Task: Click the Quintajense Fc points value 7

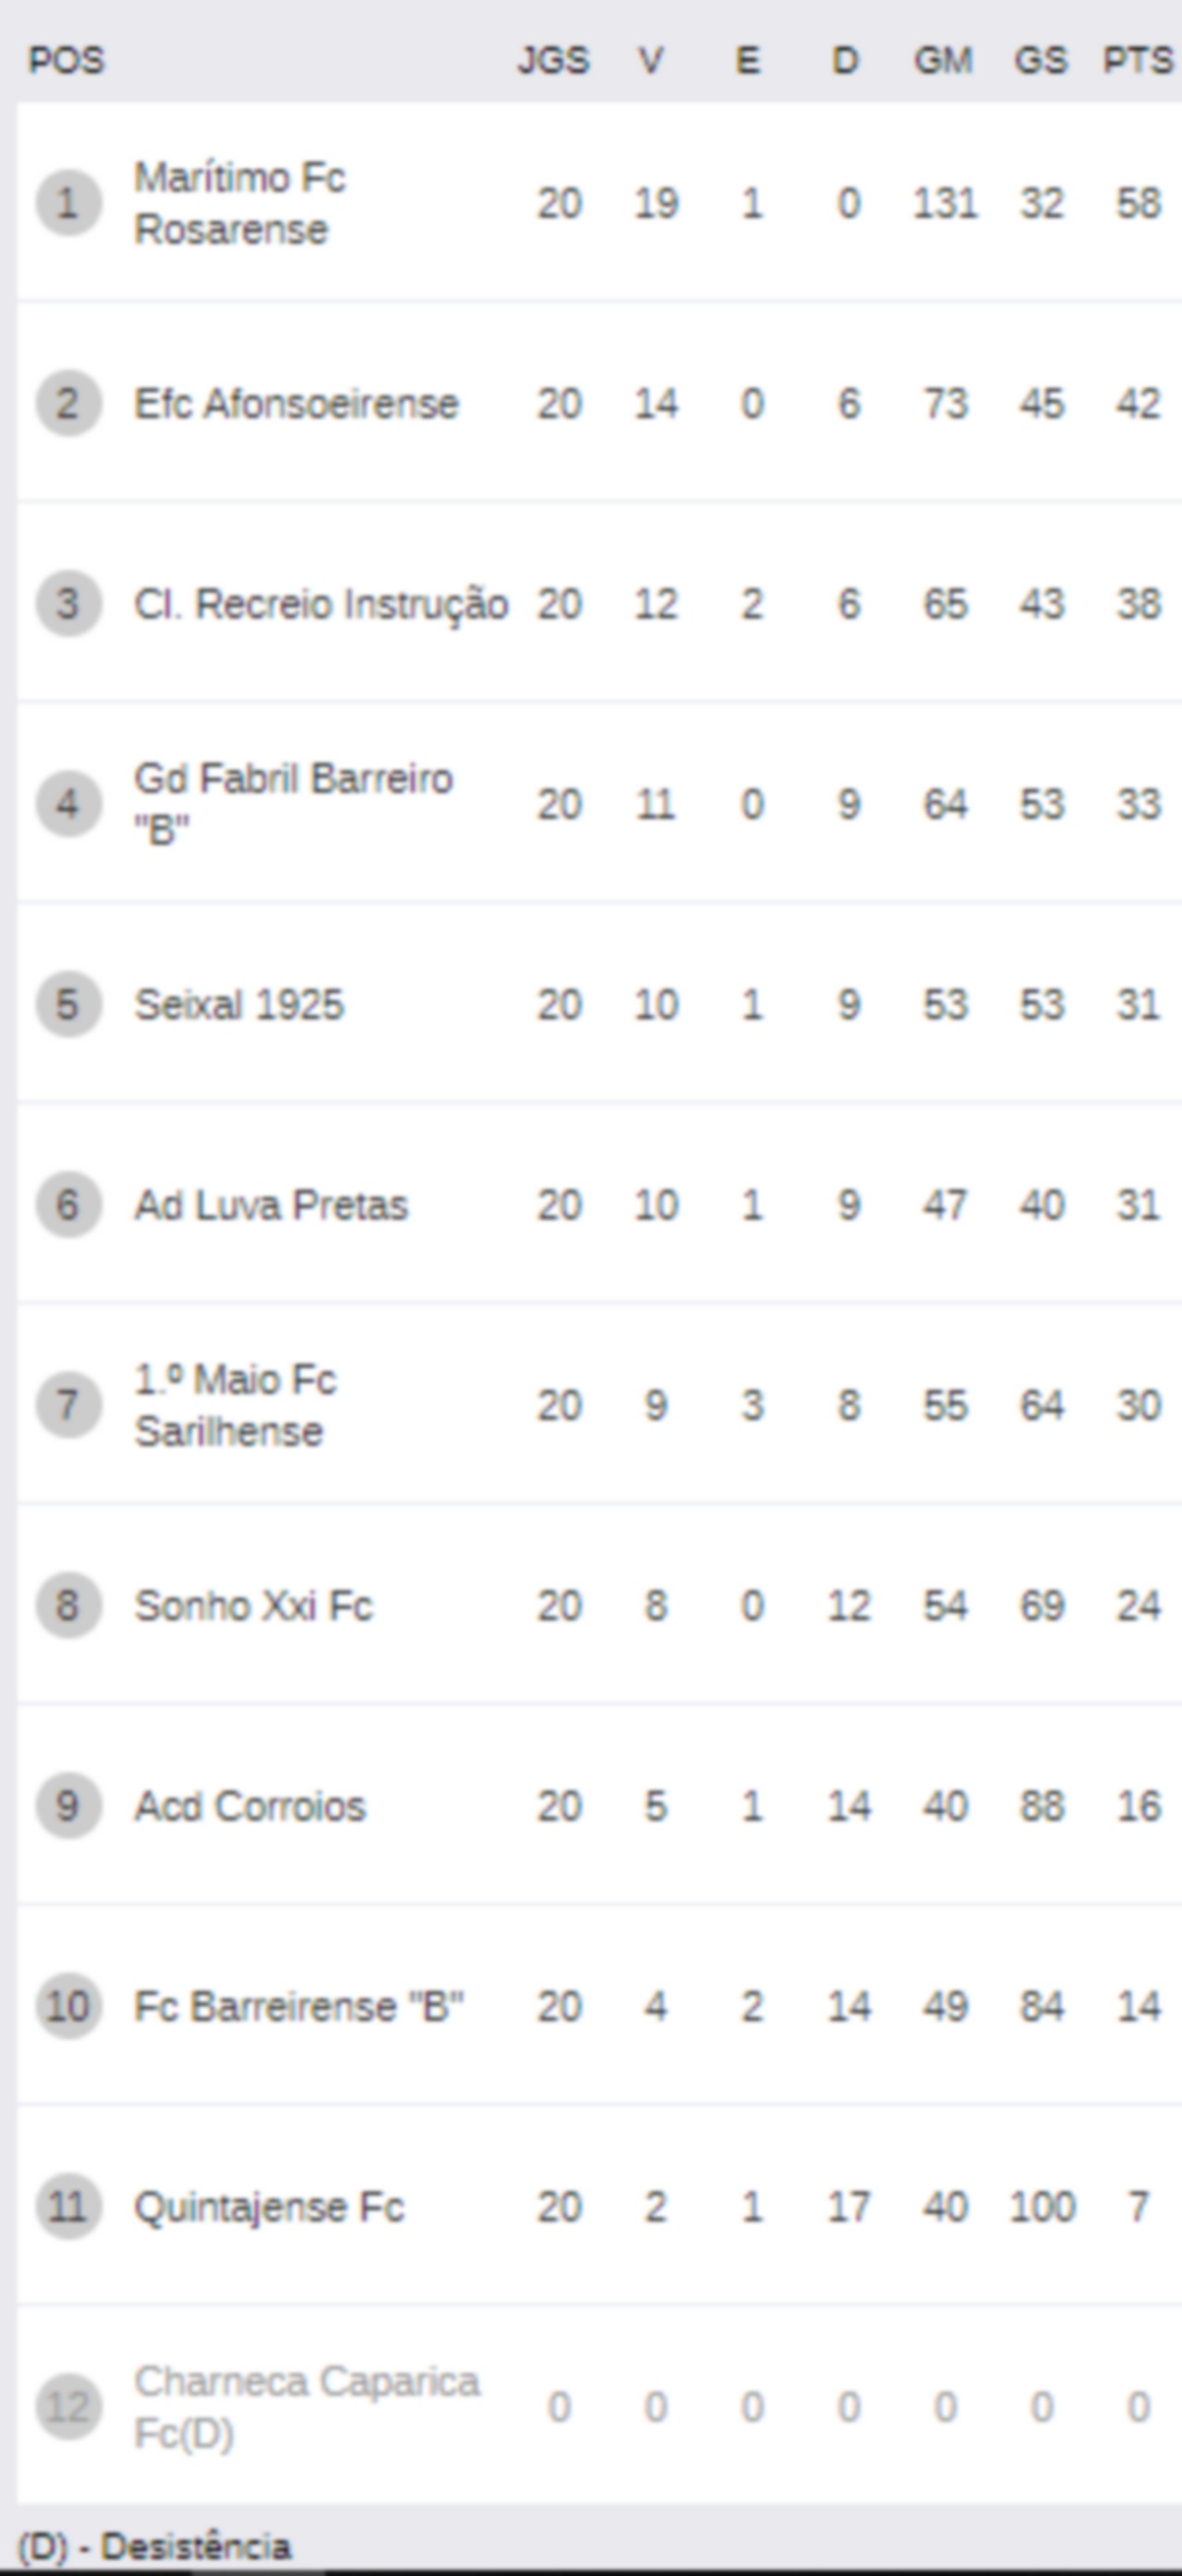Action: click(1138, 2206)
